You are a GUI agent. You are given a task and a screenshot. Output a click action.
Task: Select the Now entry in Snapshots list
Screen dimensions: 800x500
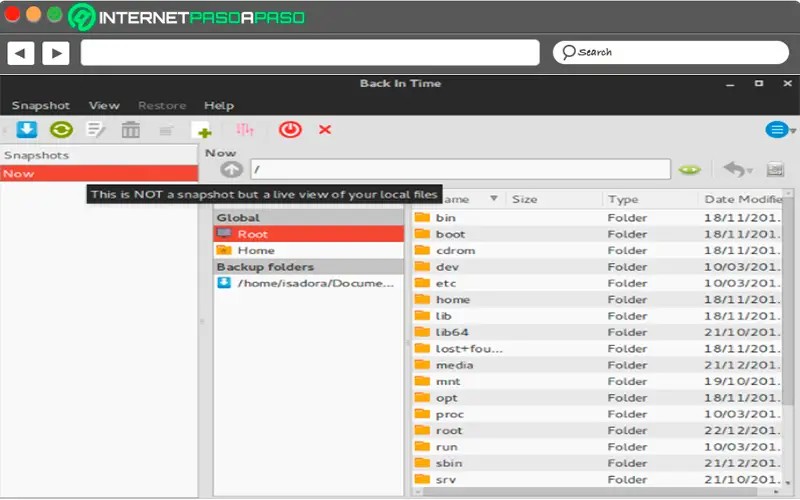pyautogui.click(x=99, y=173)
